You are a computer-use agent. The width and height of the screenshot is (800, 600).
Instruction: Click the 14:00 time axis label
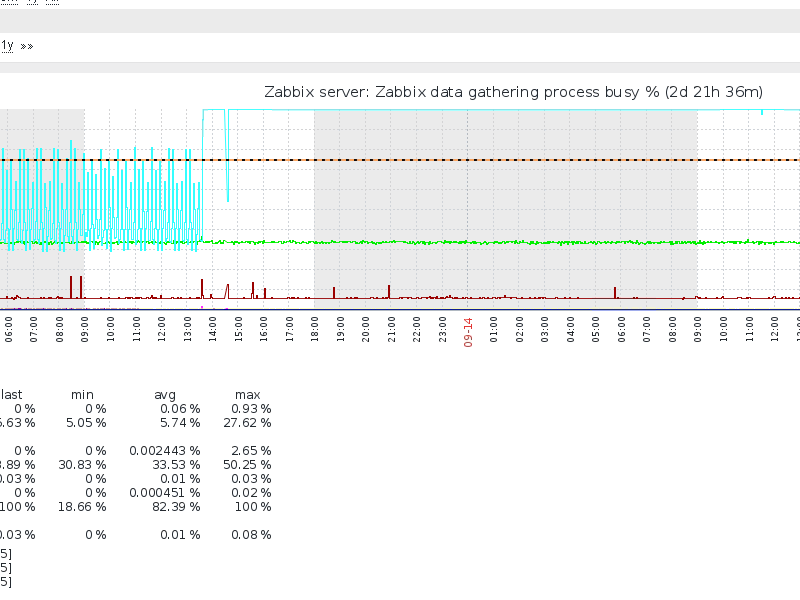pos(213,329)
